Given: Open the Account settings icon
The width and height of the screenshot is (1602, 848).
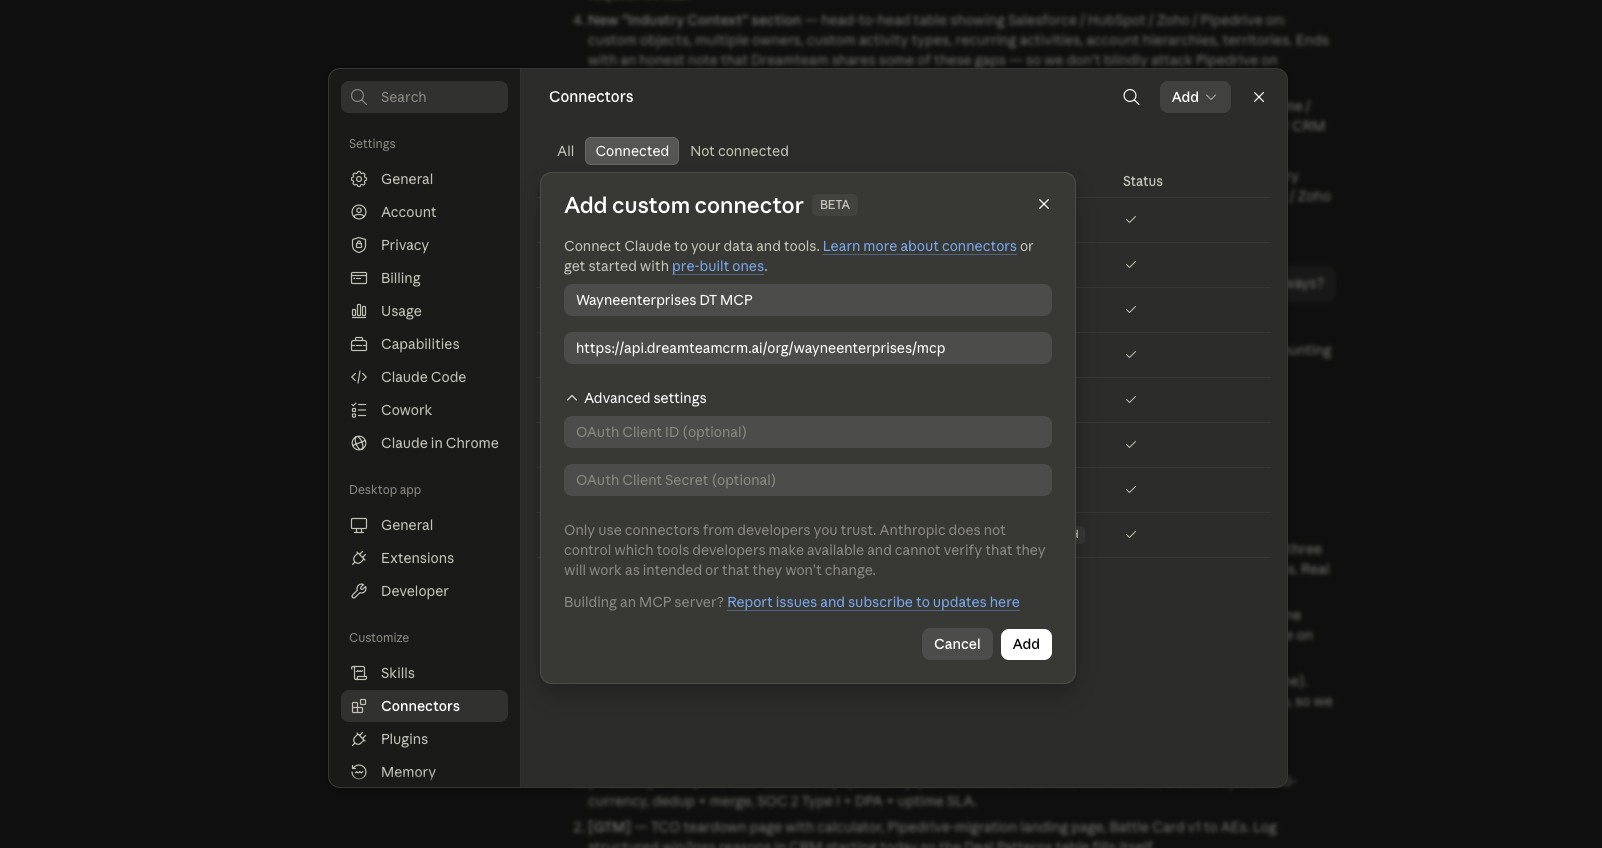Looking at the screenshot, I should tap(359, 212).
